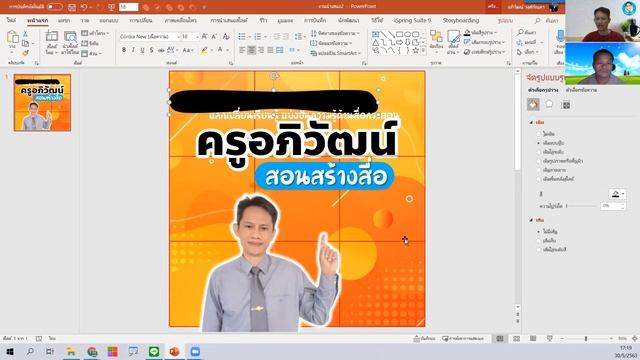This screenshot has width=640, height=360.
Task: Select the Solid line radio option
Action: (538, 240)
